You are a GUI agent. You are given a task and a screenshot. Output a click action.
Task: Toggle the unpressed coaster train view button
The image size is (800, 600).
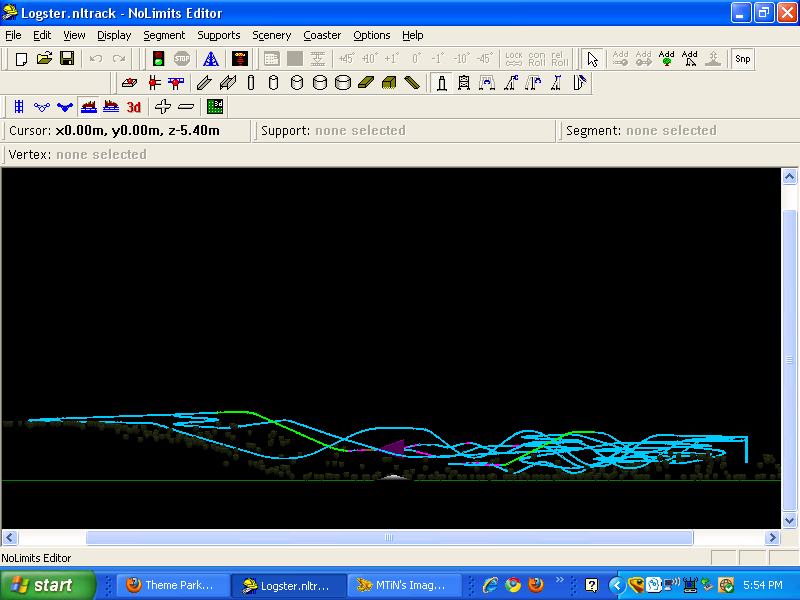(111, 107)
